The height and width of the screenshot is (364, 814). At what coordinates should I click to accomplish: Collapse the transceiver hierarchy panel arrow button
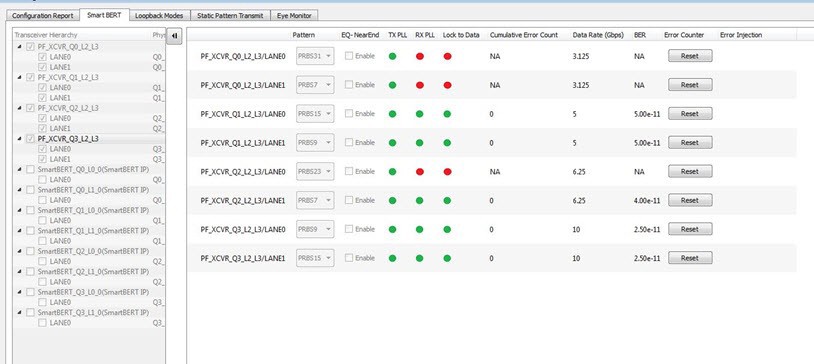coord(174,36)
